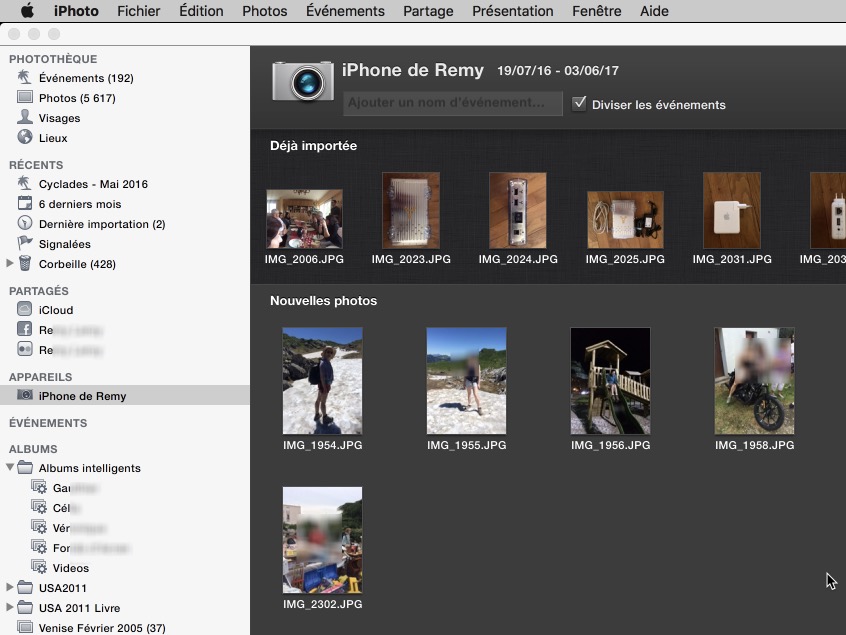
Task: Select 'Signalées' label in sidebar
Action: tap(65, 244)
